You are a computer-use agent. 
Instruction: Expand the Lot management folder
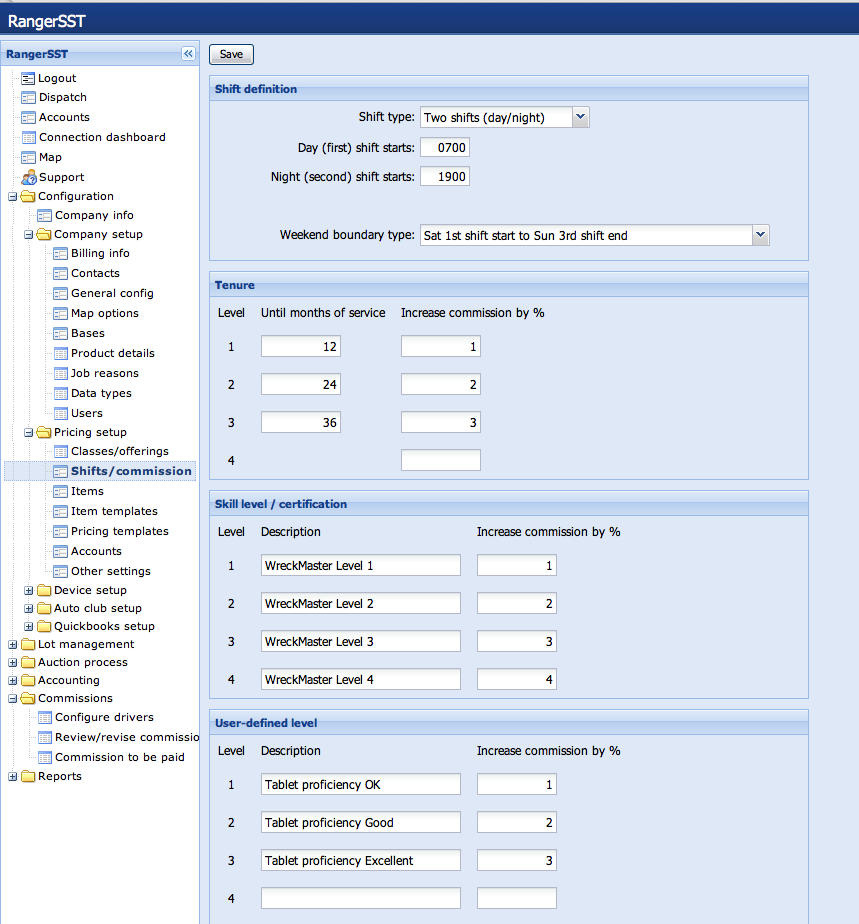tap(12, 644)
